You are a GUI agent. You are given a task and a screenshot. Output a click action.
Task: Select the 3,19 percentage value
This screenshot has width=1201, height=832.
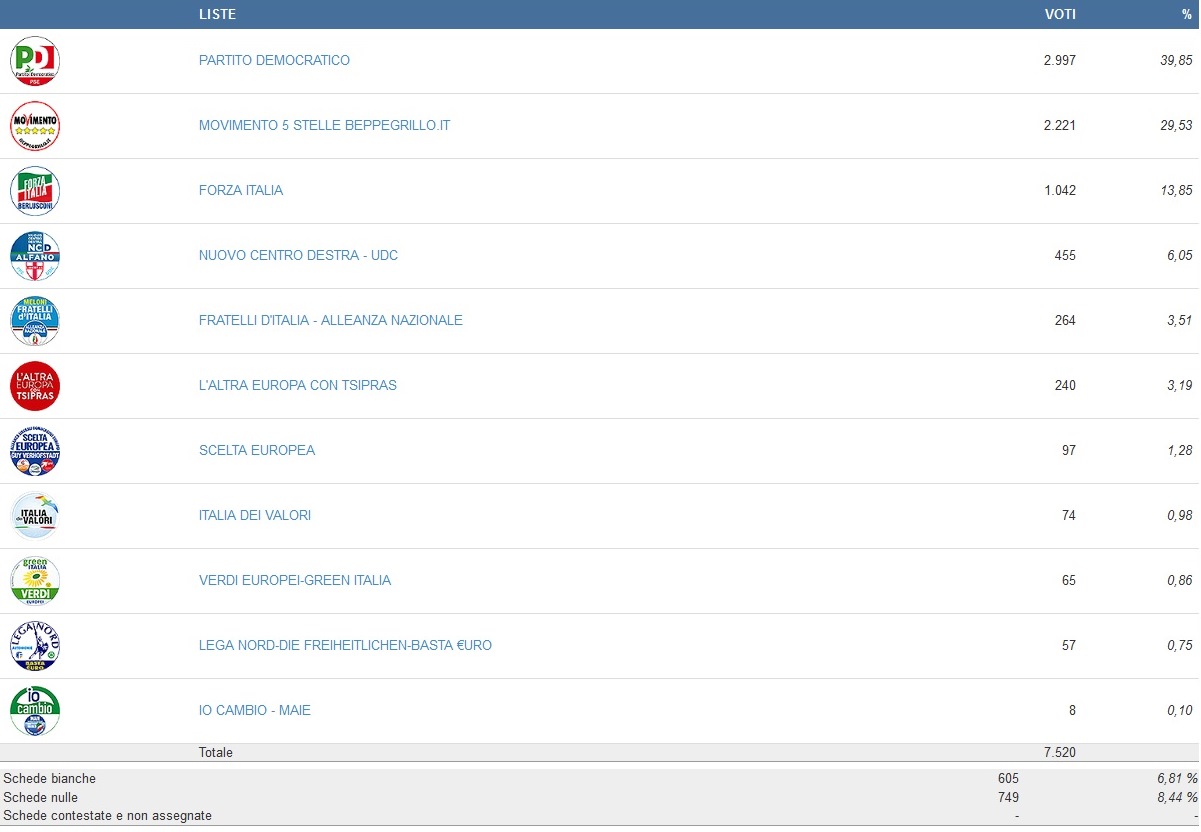(x=1180, y=385)
